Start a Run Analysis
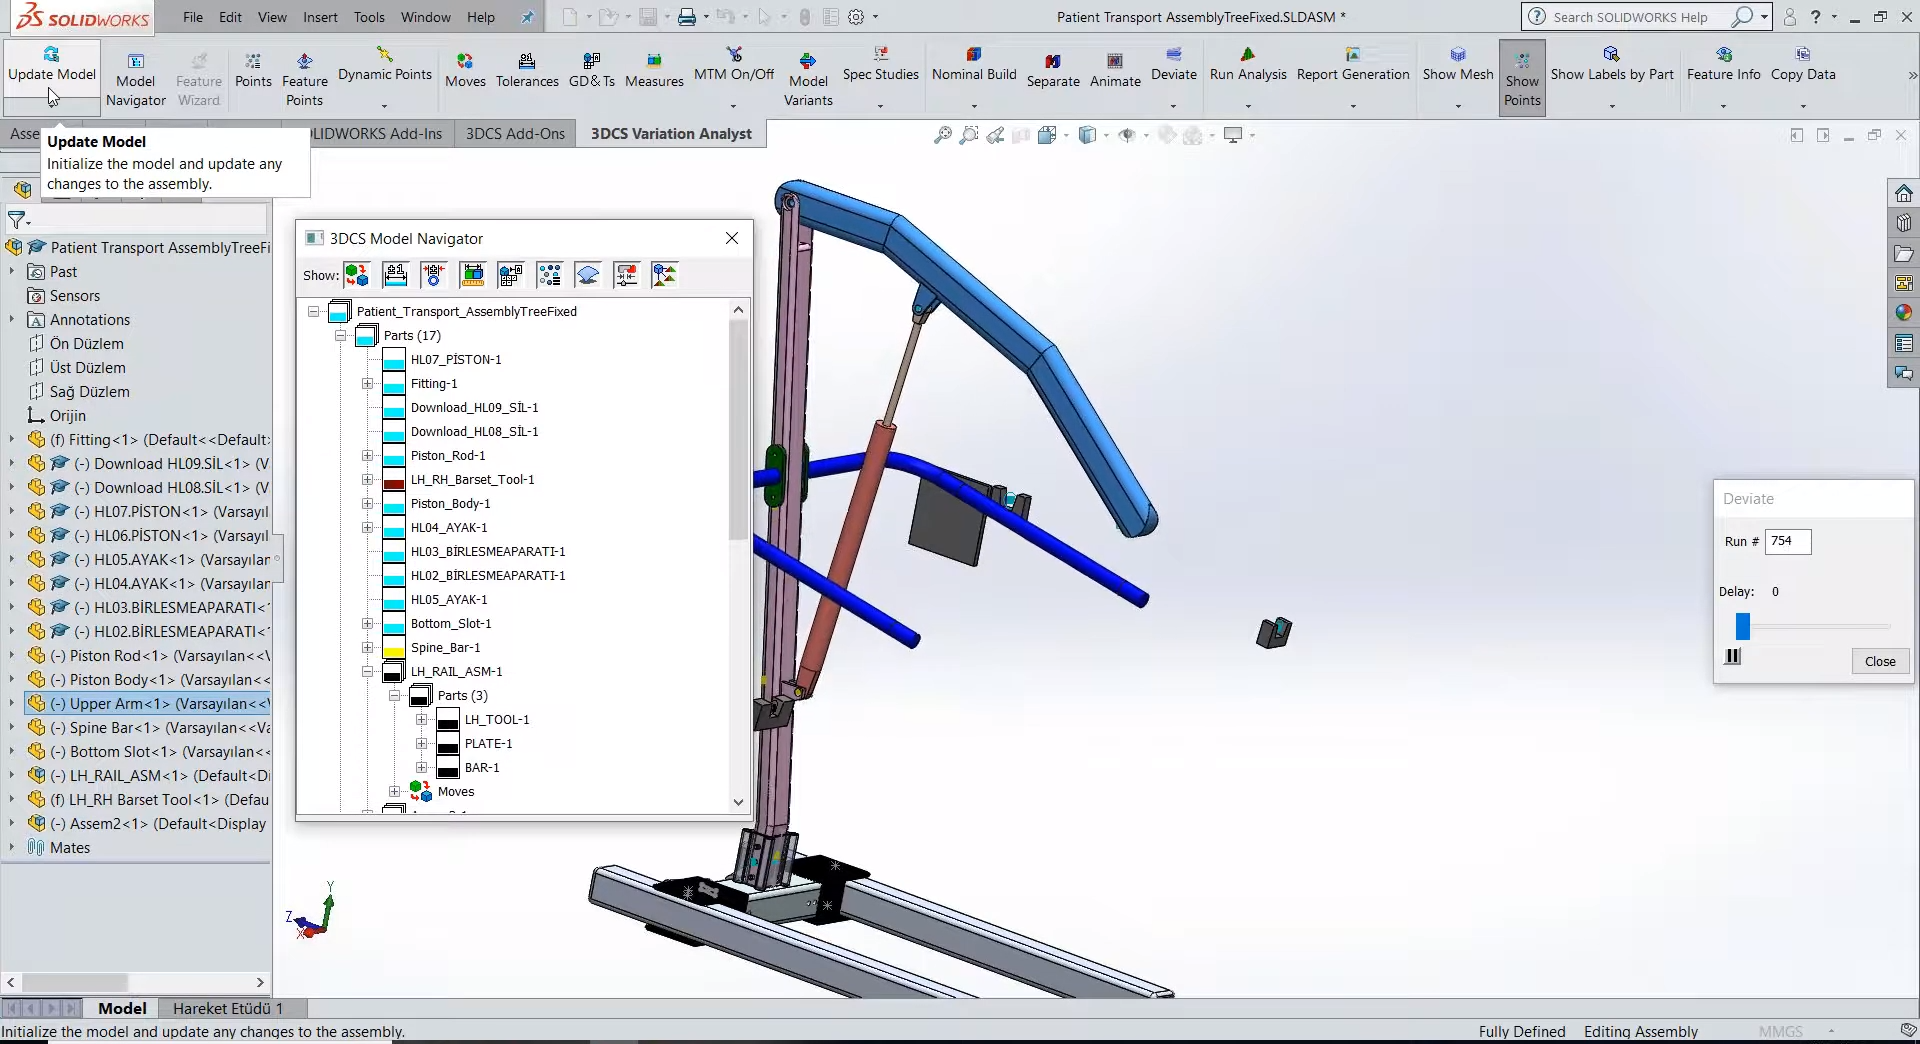The width and height of the screenshot is (1920, 1044). click(x=1248, y=70)
